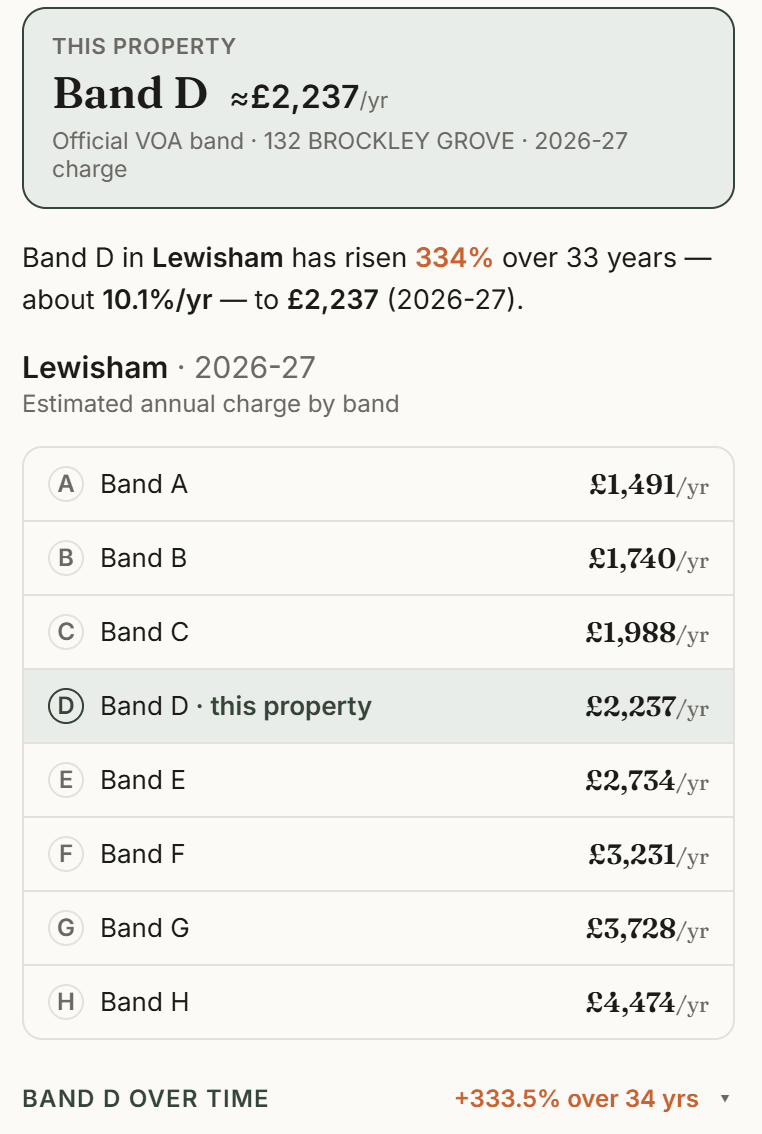This screenshot has width=762, height=1134.
Task: Click the Lewisham 2026-27 heading
Action: click(168, 367)
